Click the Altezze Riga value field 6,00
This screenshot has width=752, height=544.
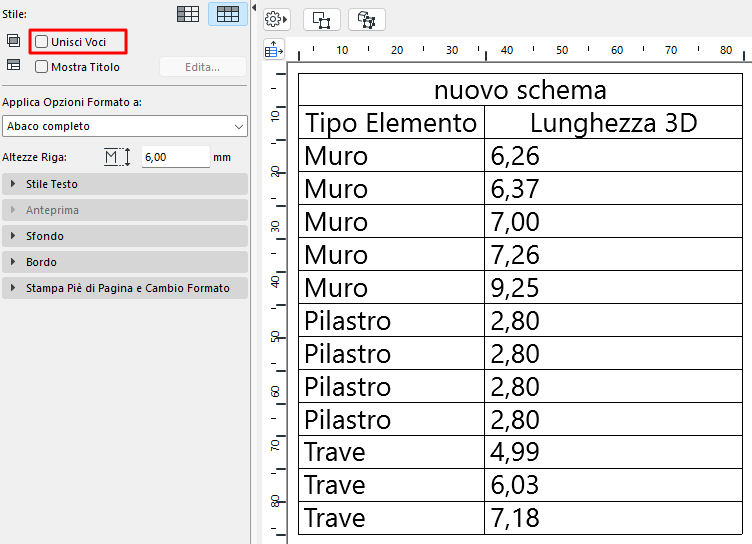(176, 157)
